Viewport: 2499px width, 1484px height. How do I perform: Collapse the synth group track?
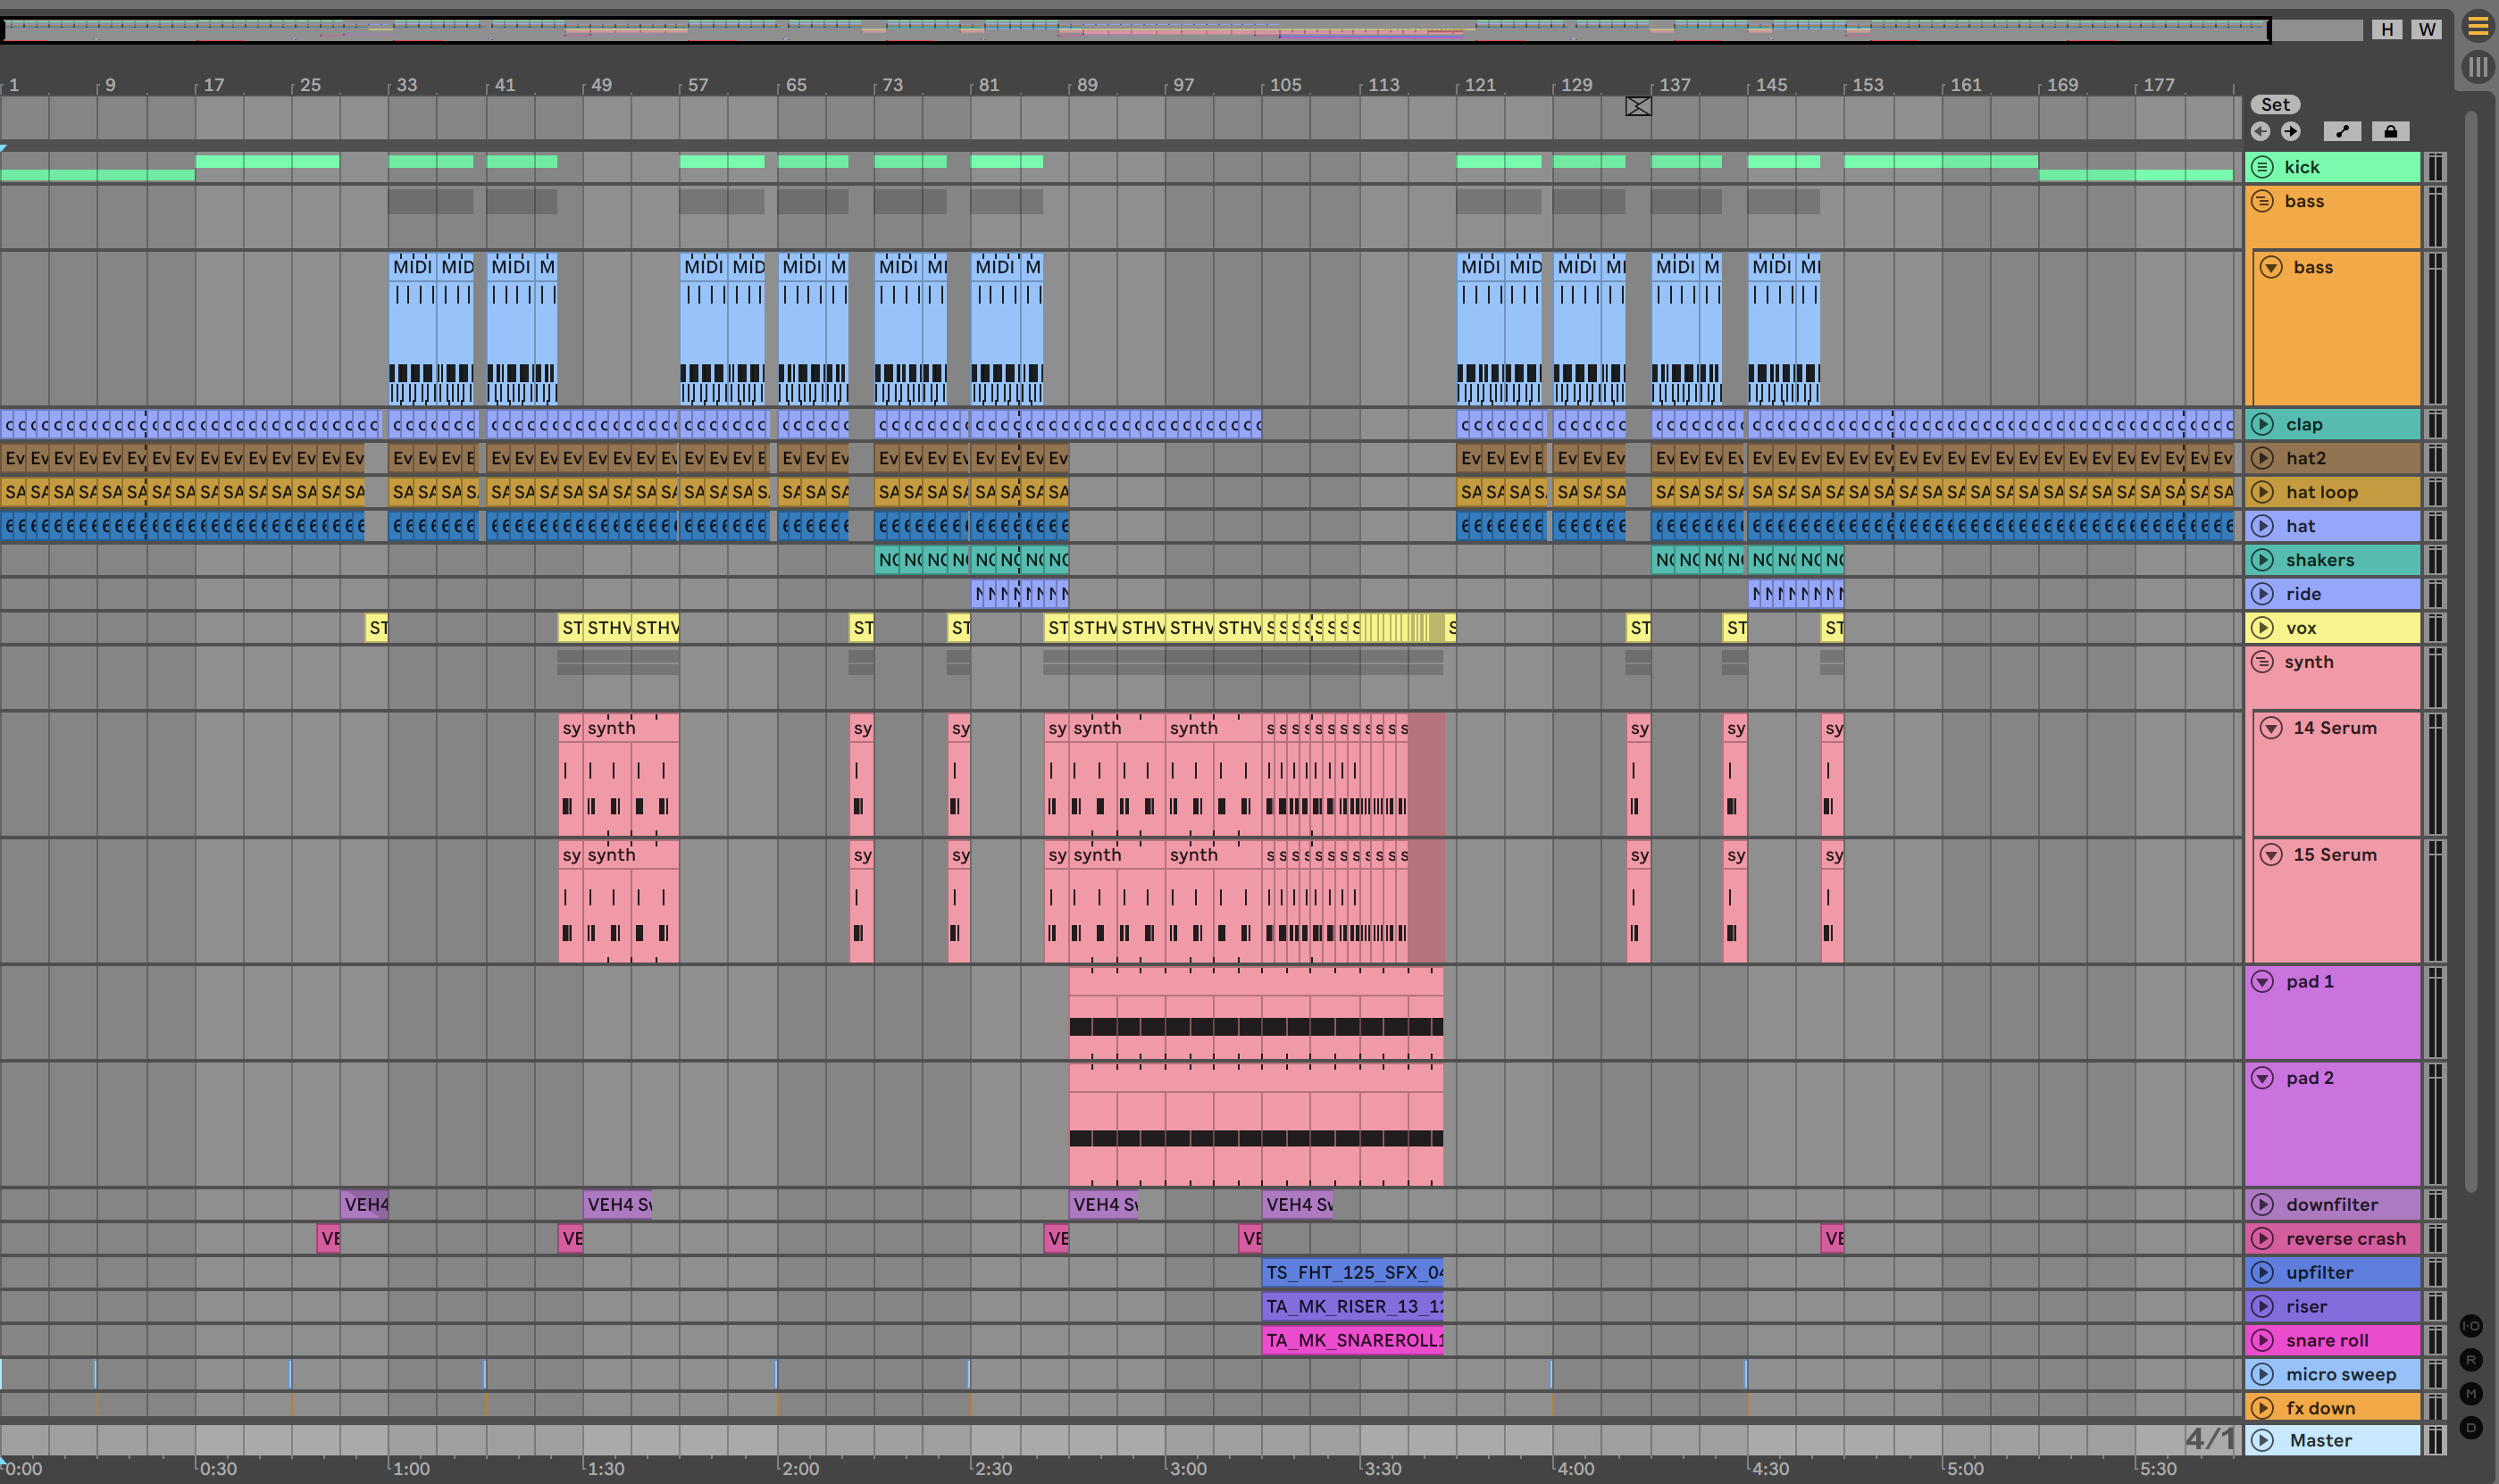2262,662
